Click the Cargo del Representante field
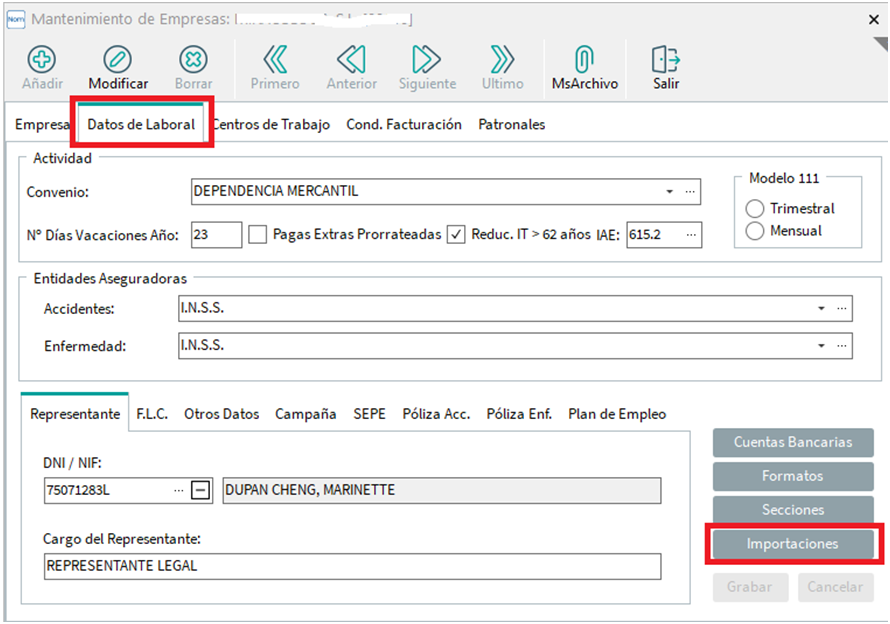 tap(352, 566)
